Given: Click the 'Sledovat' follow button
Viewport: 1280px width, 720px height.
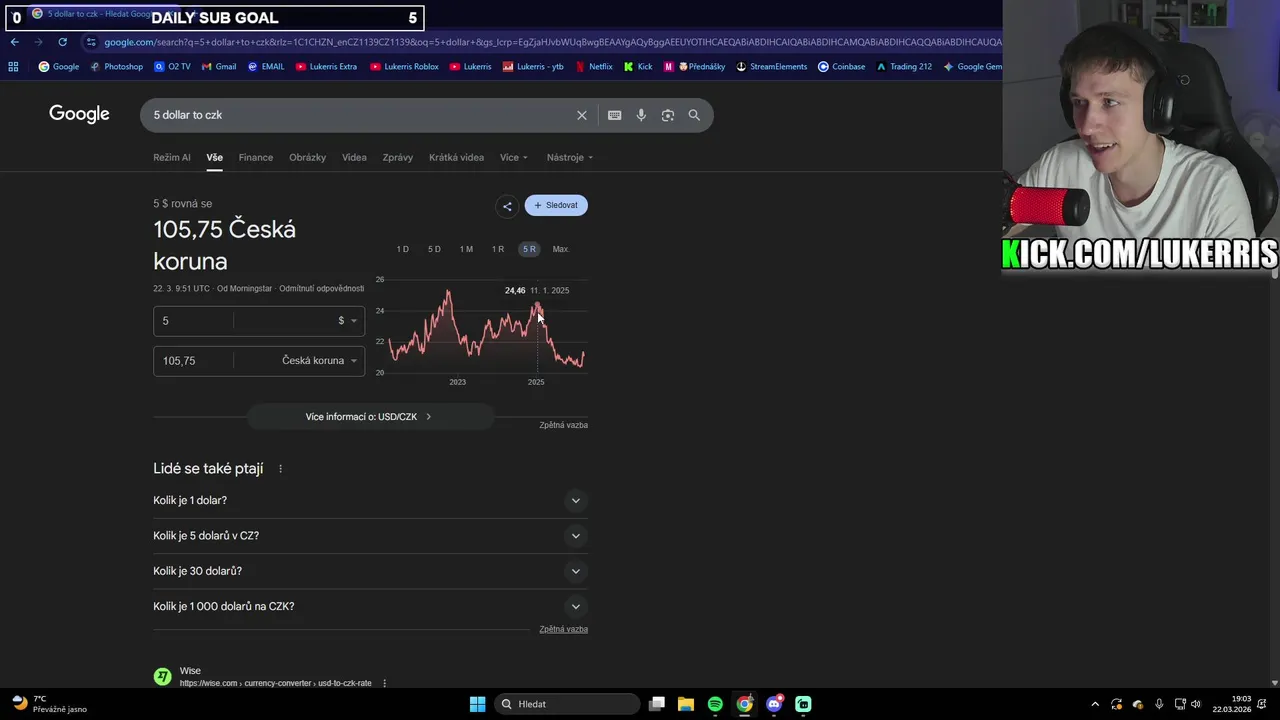Looking at the screenshot, I should (x=556, y=205).
